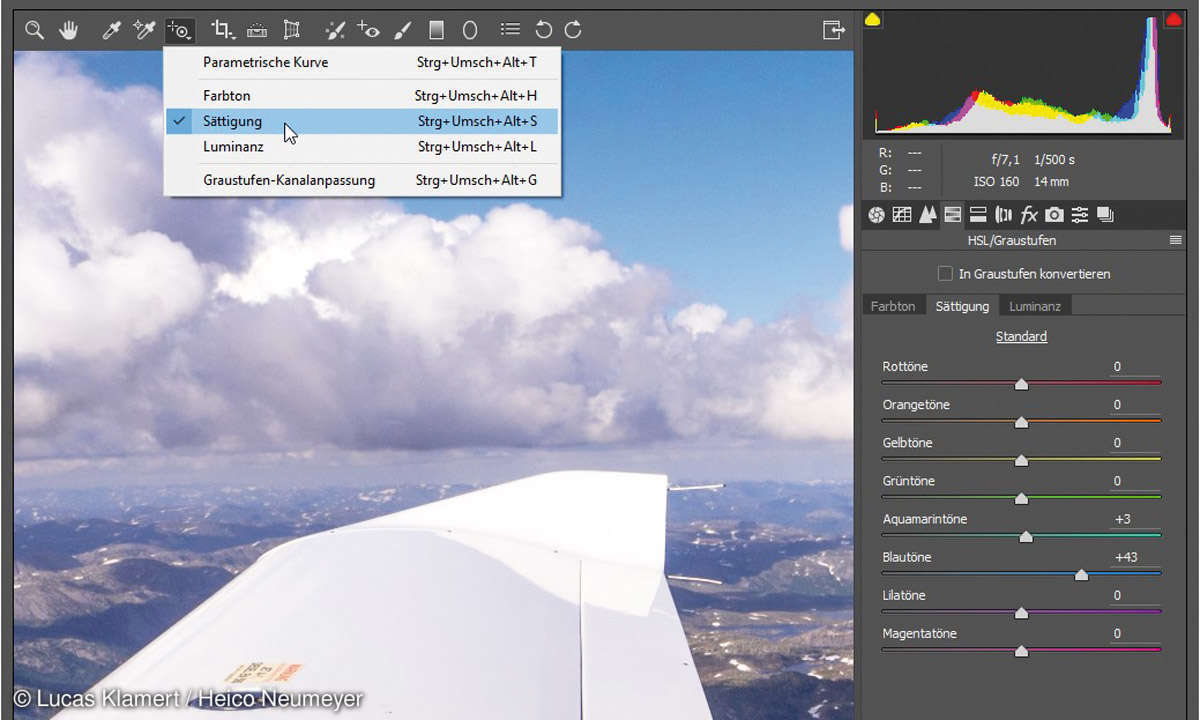Image resolution: width=1200 pixels, height=720 pixels.
Task: Click the Lilatöne slider handle
Action: tap(1021, 612)
